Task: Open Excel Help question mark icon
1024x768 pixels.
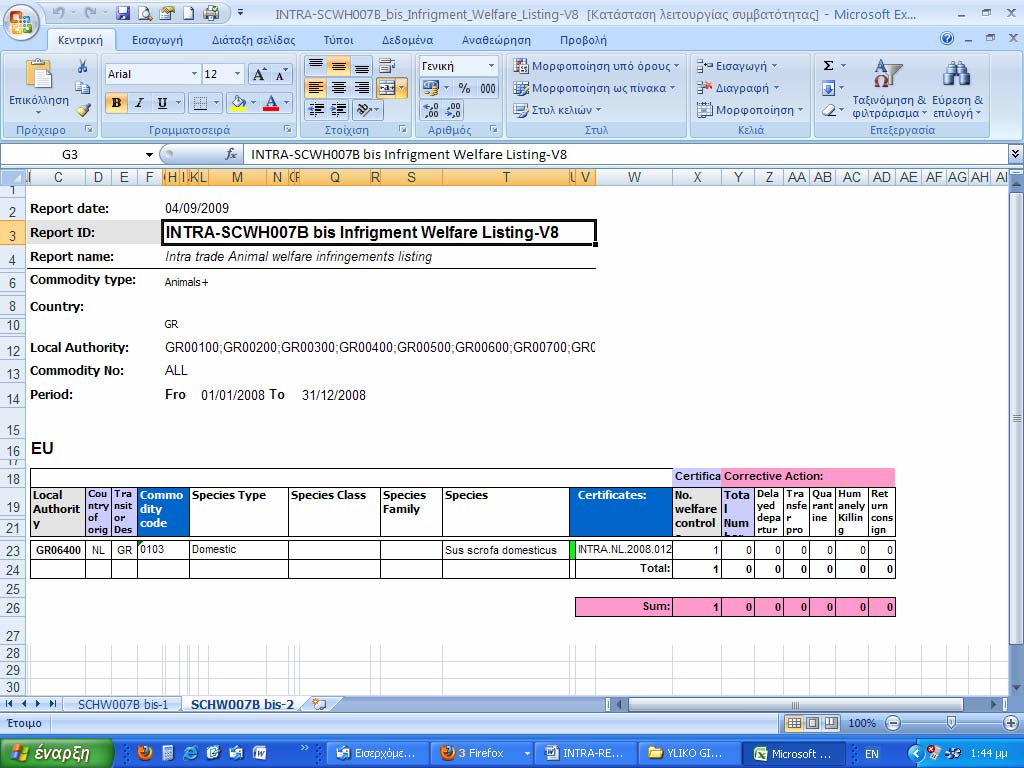Action: (947, 39)
